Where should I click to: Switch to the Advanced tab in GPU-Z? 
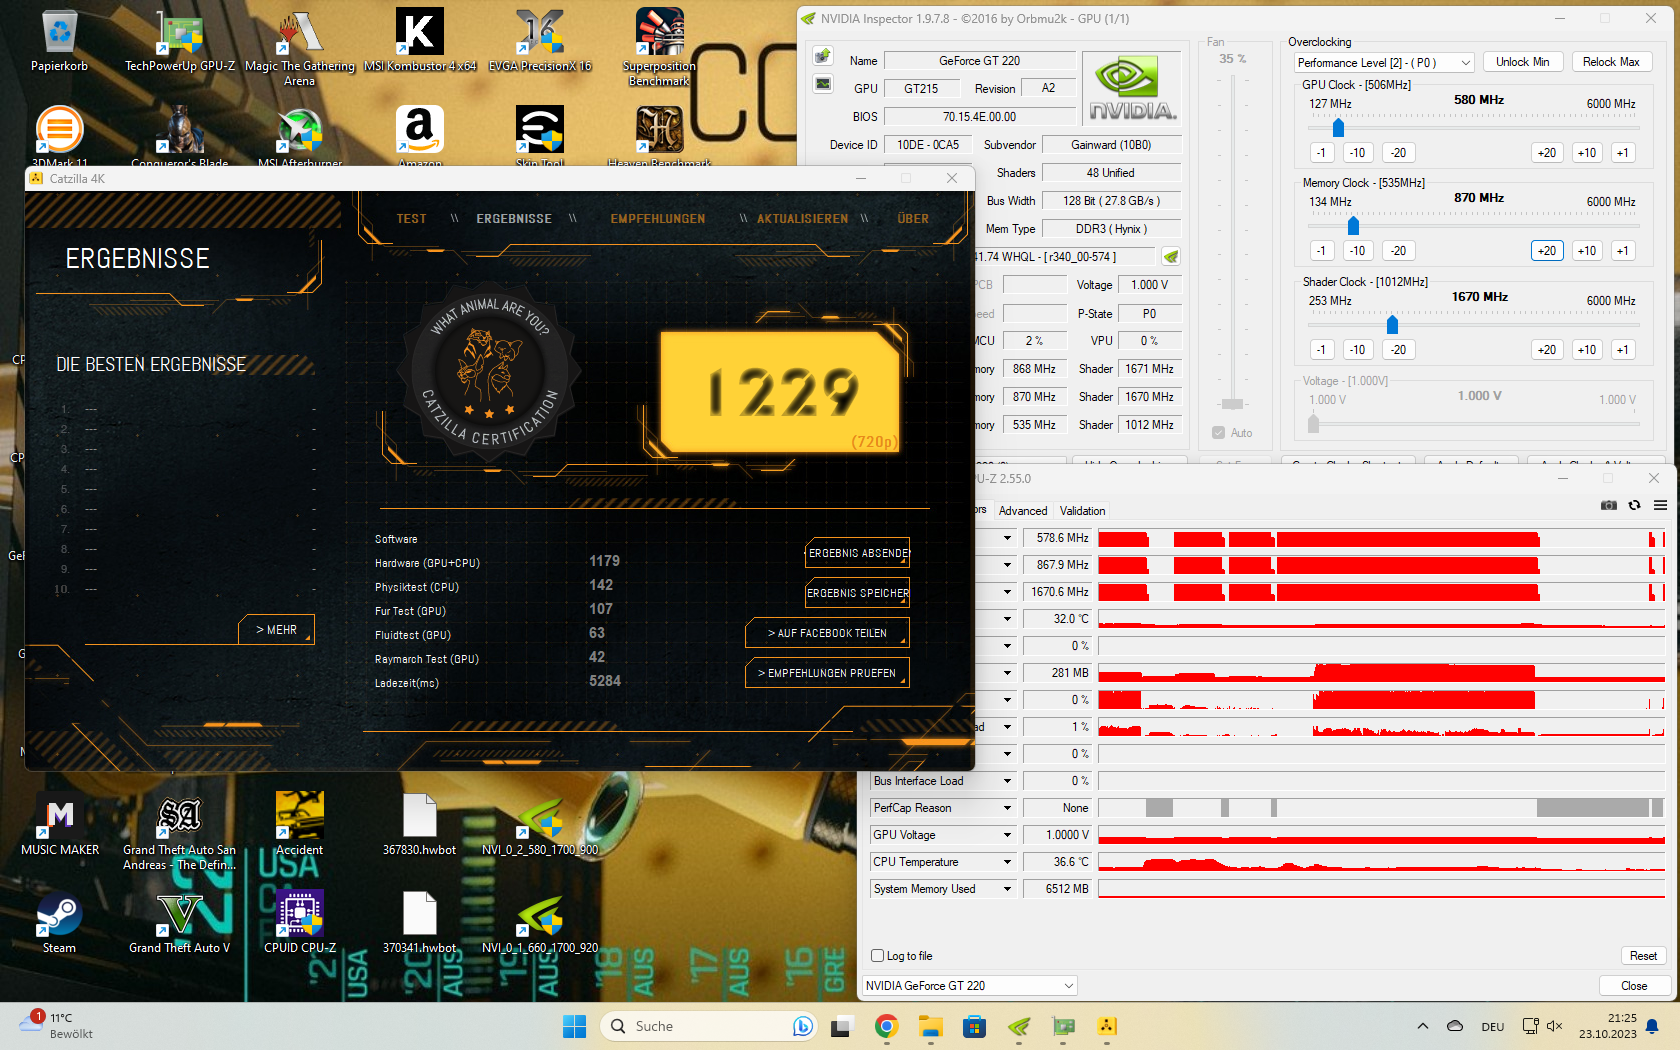click(x=1023, y=511)
